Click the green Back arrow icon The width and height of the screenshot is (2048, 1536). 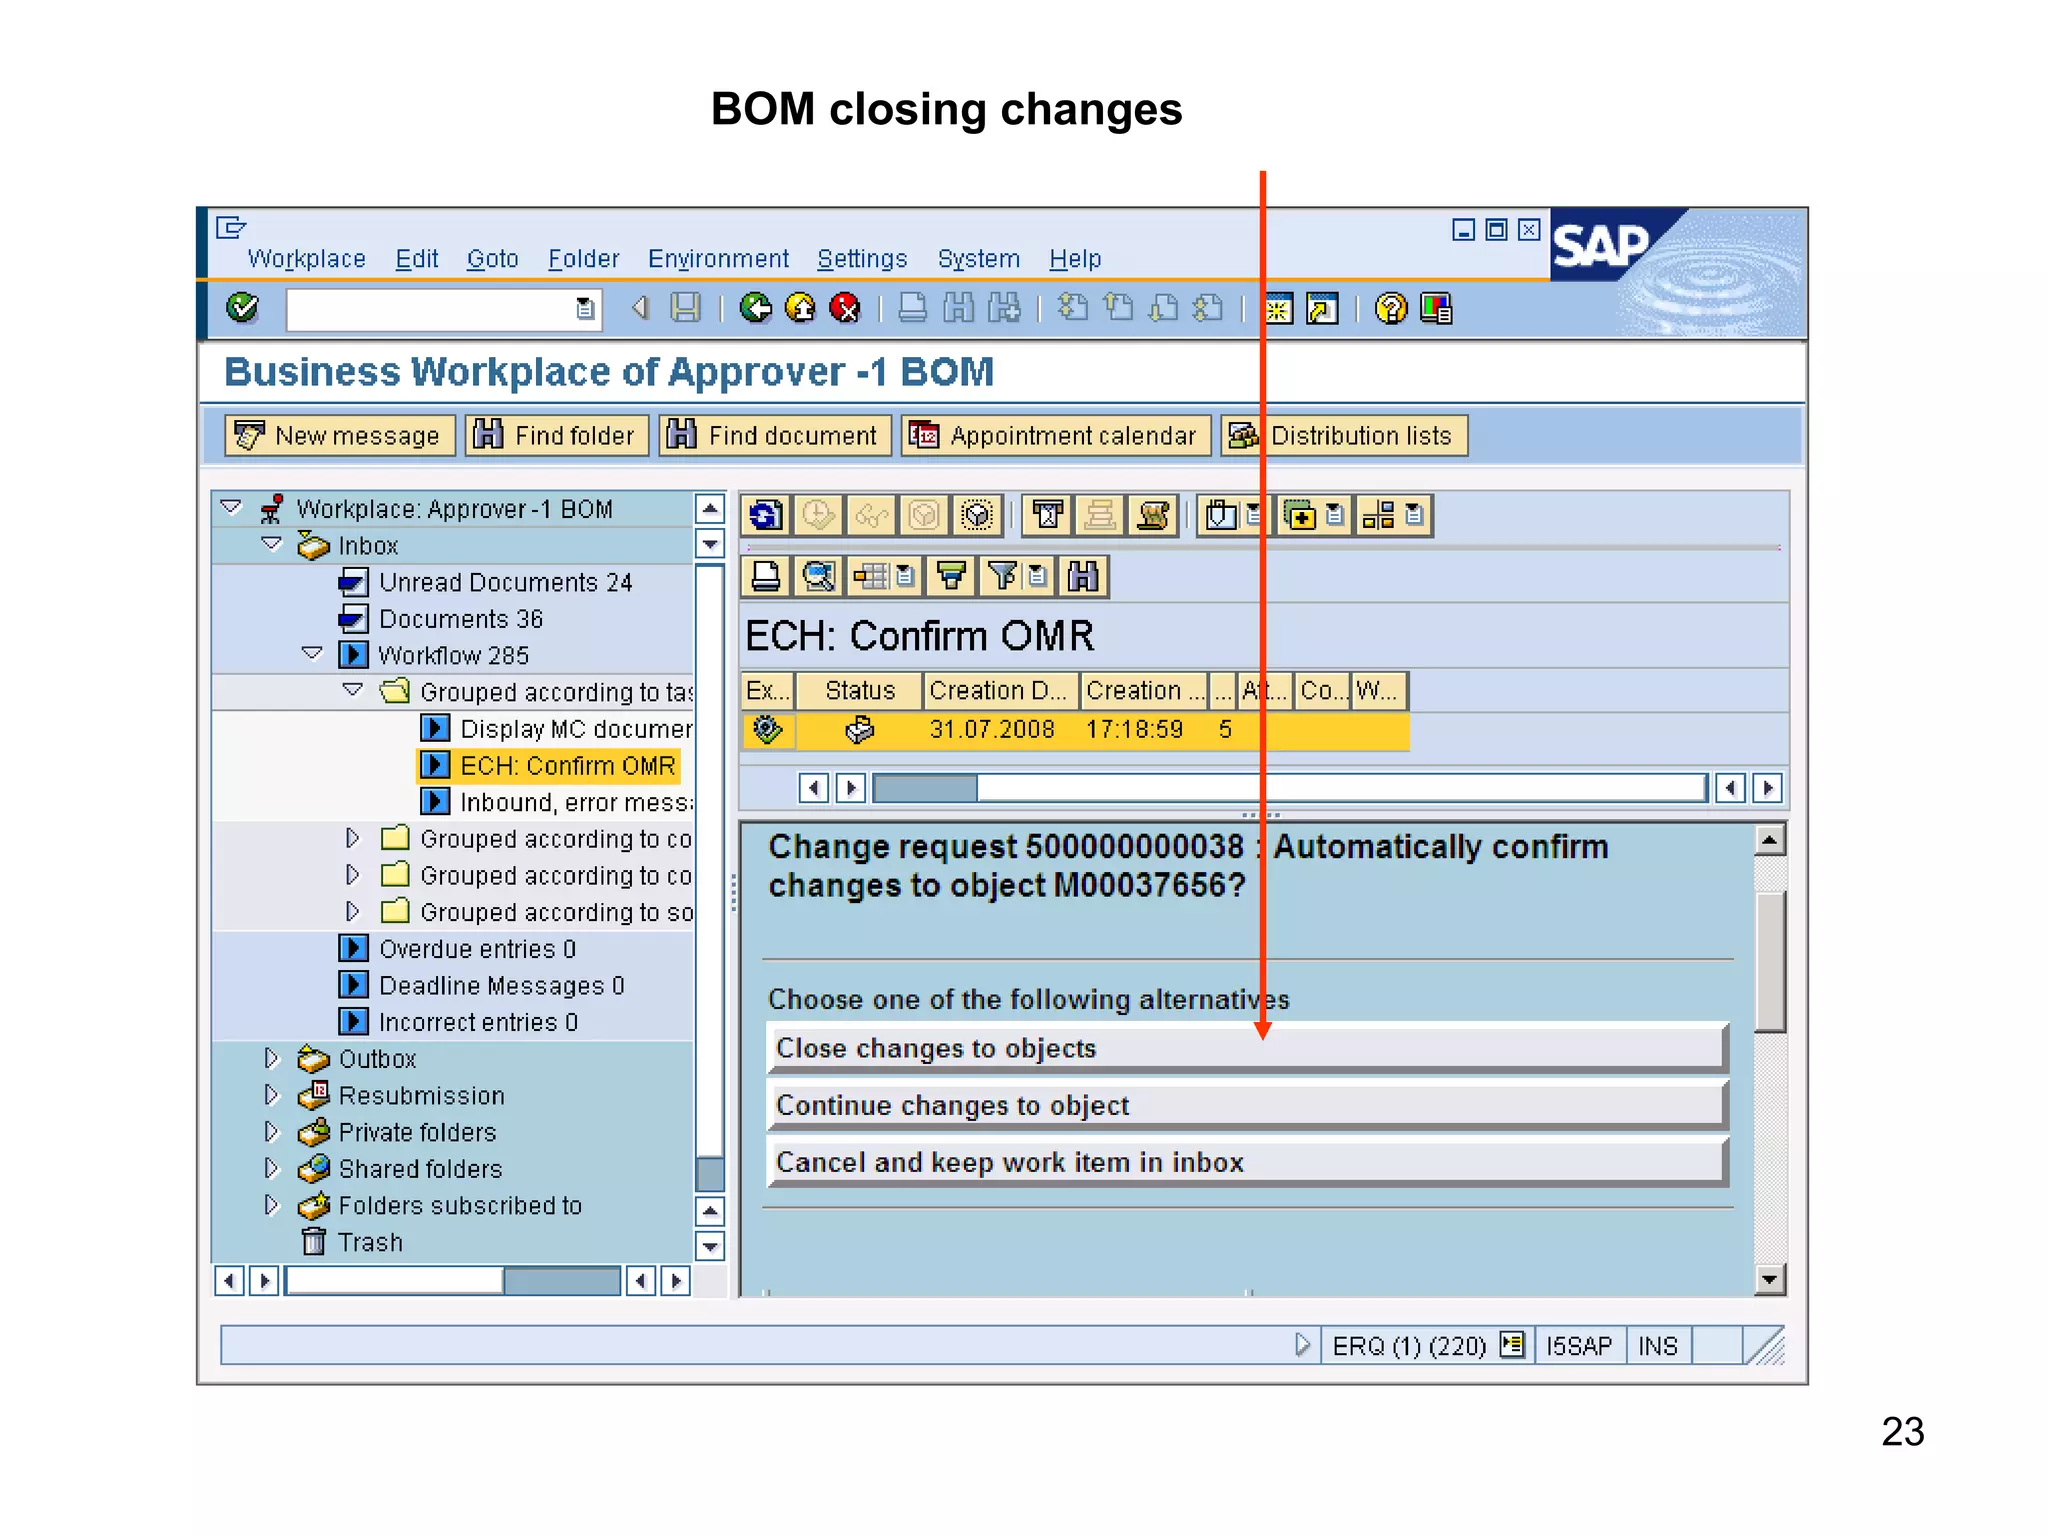point(755,308)
